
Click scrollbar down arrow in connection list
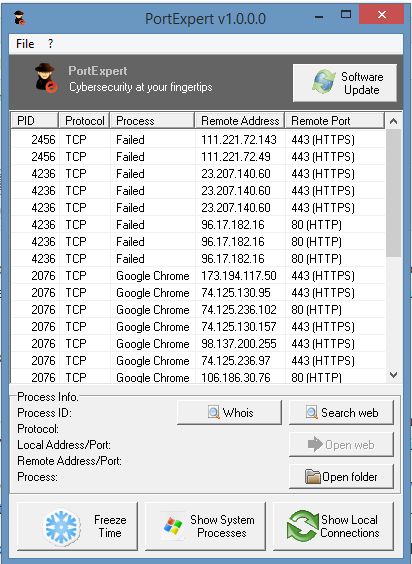point(393,375)
